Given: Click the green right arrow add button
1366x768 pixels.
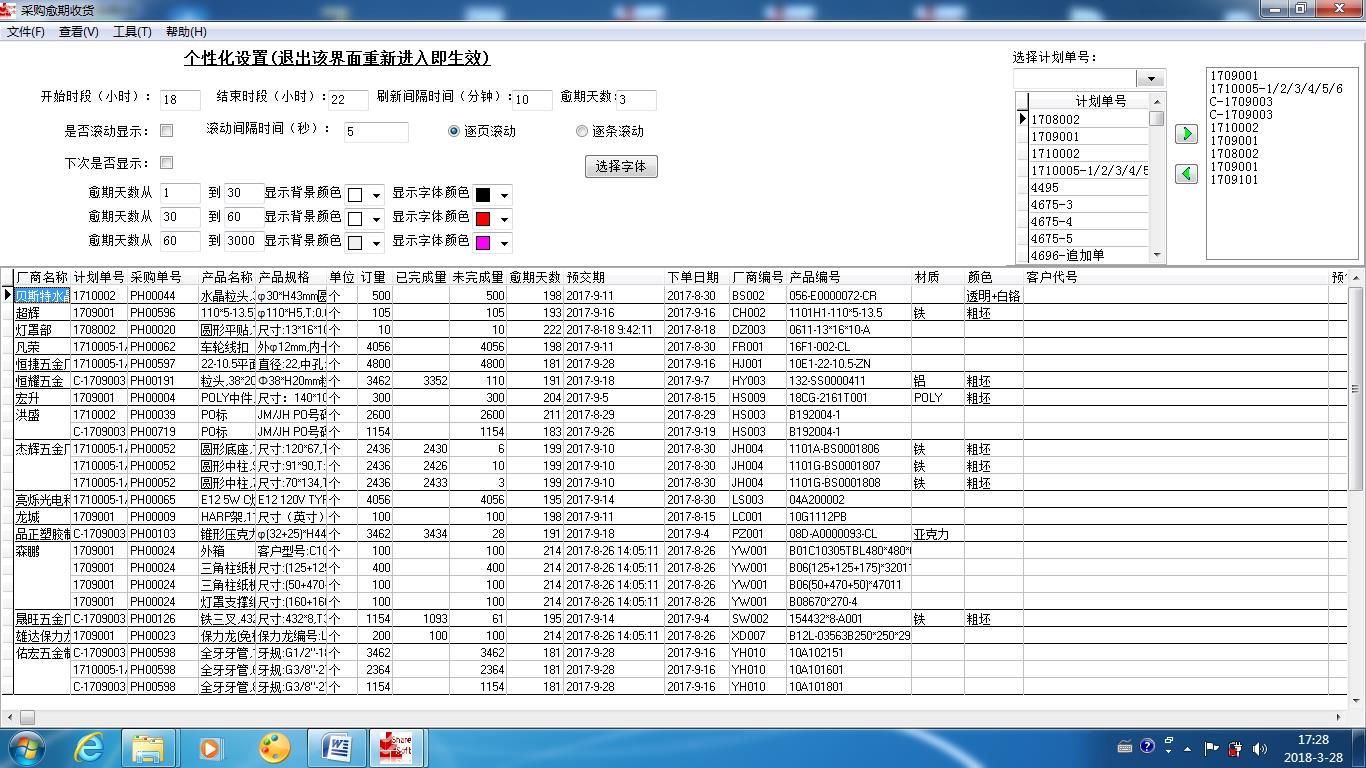Looking at the screenshot, I should 1186,134.
